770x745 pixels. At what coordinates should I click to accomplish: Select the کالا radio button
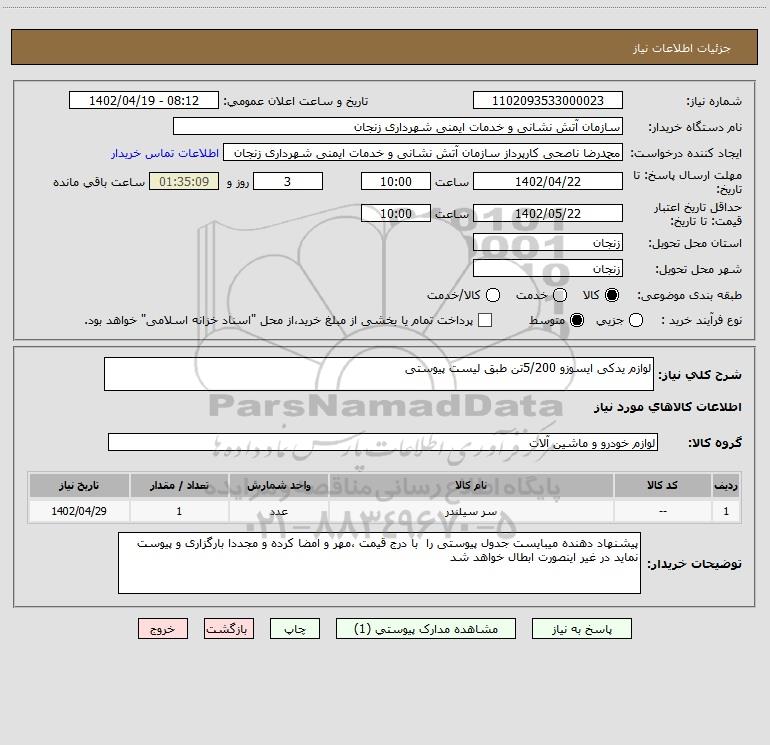point(612,295)
